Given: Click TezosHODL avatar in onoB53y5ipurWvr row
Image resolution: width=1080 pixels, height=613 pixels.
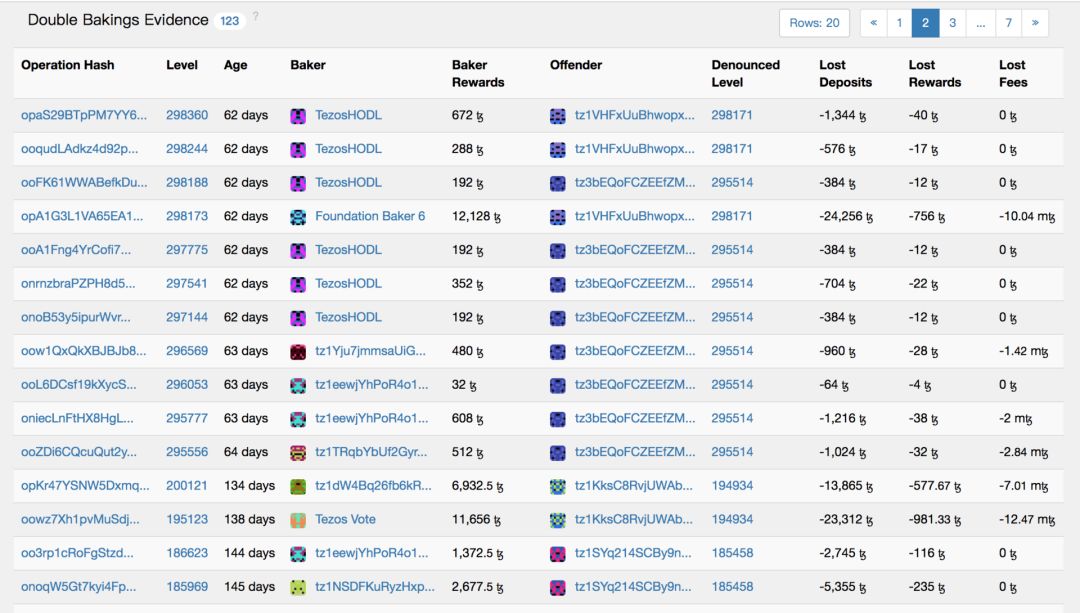Looking at the screenshot, I should click(298, 318).
